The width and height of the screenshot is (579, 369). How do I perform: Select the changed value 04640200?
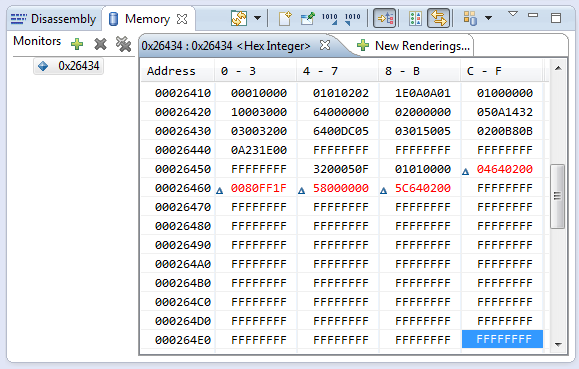click(x=505, y=169)
